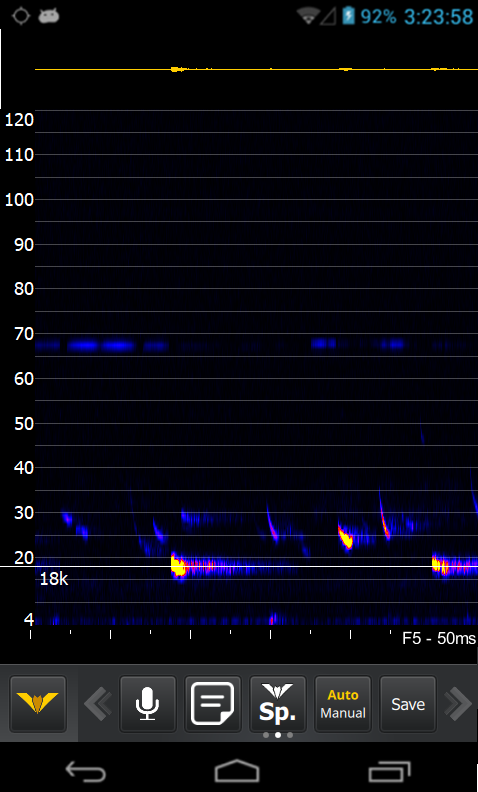
Task: Open the notes text icon button
Action: tap(212, 704)
